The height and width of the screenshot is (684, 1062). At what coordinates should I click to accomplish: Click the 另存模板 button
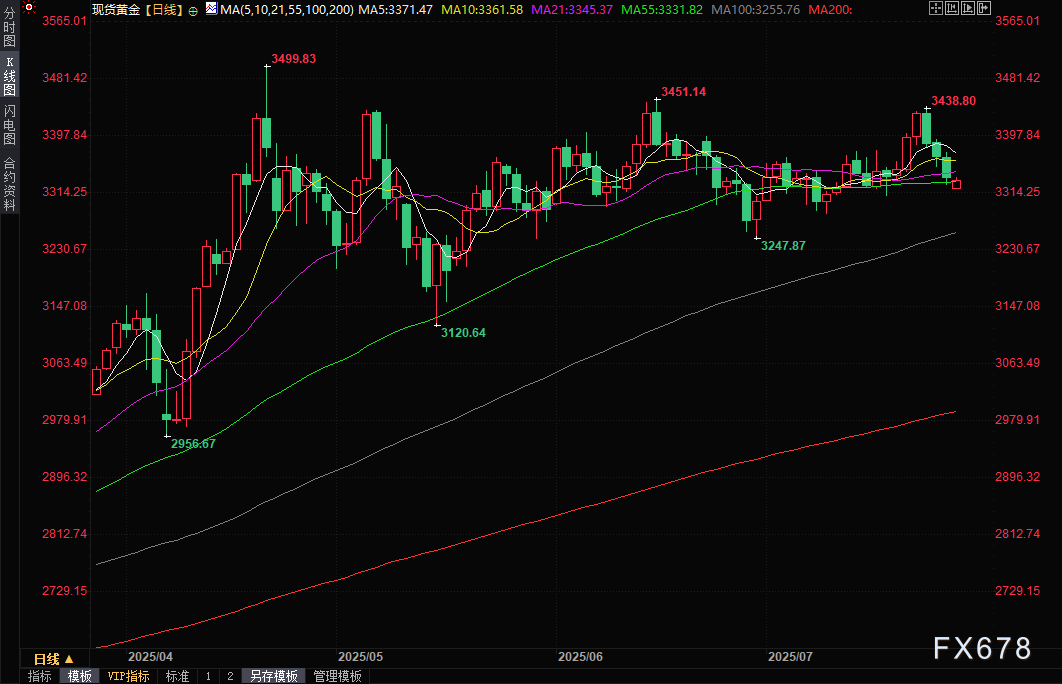273,676
